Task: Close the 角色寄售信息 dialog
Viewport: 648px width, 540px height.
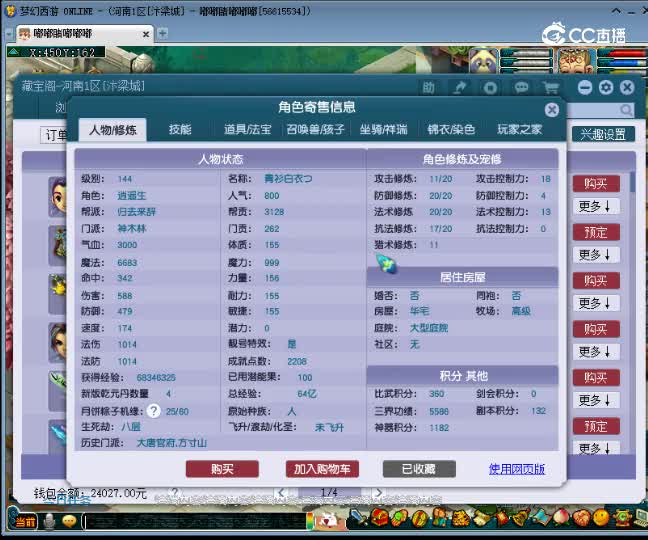Action: pos(552,109)
